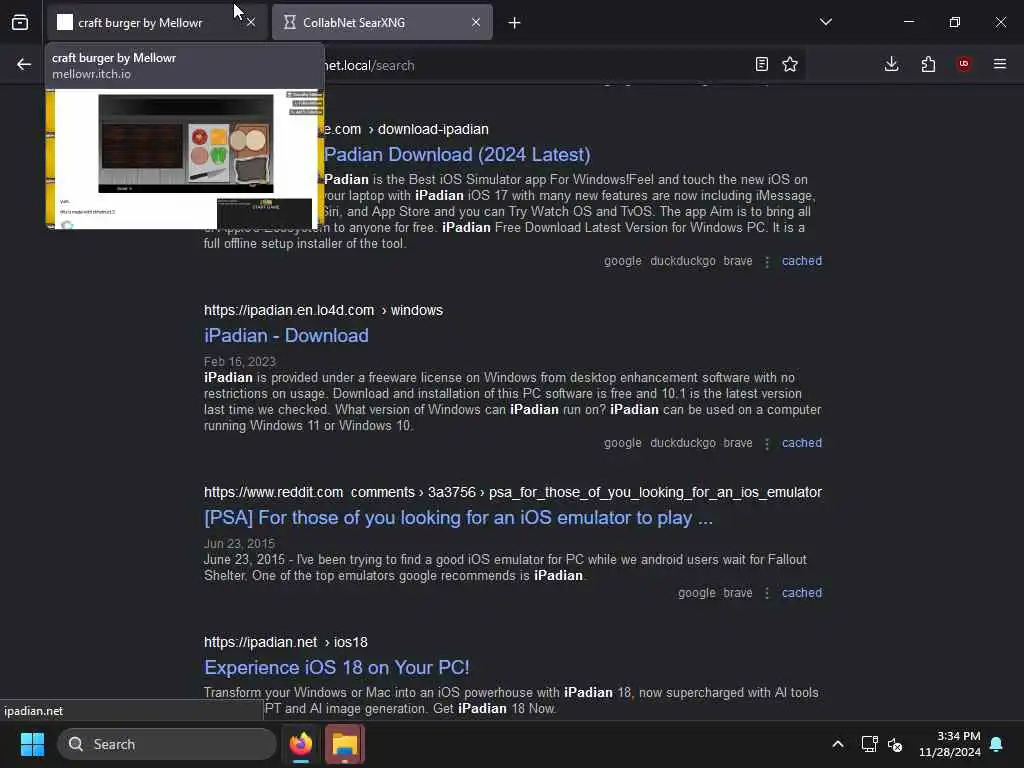The width and height of the screenshot is (1024, 768).
Task: Open network display icon in system tray
Action: click(869, 744)
